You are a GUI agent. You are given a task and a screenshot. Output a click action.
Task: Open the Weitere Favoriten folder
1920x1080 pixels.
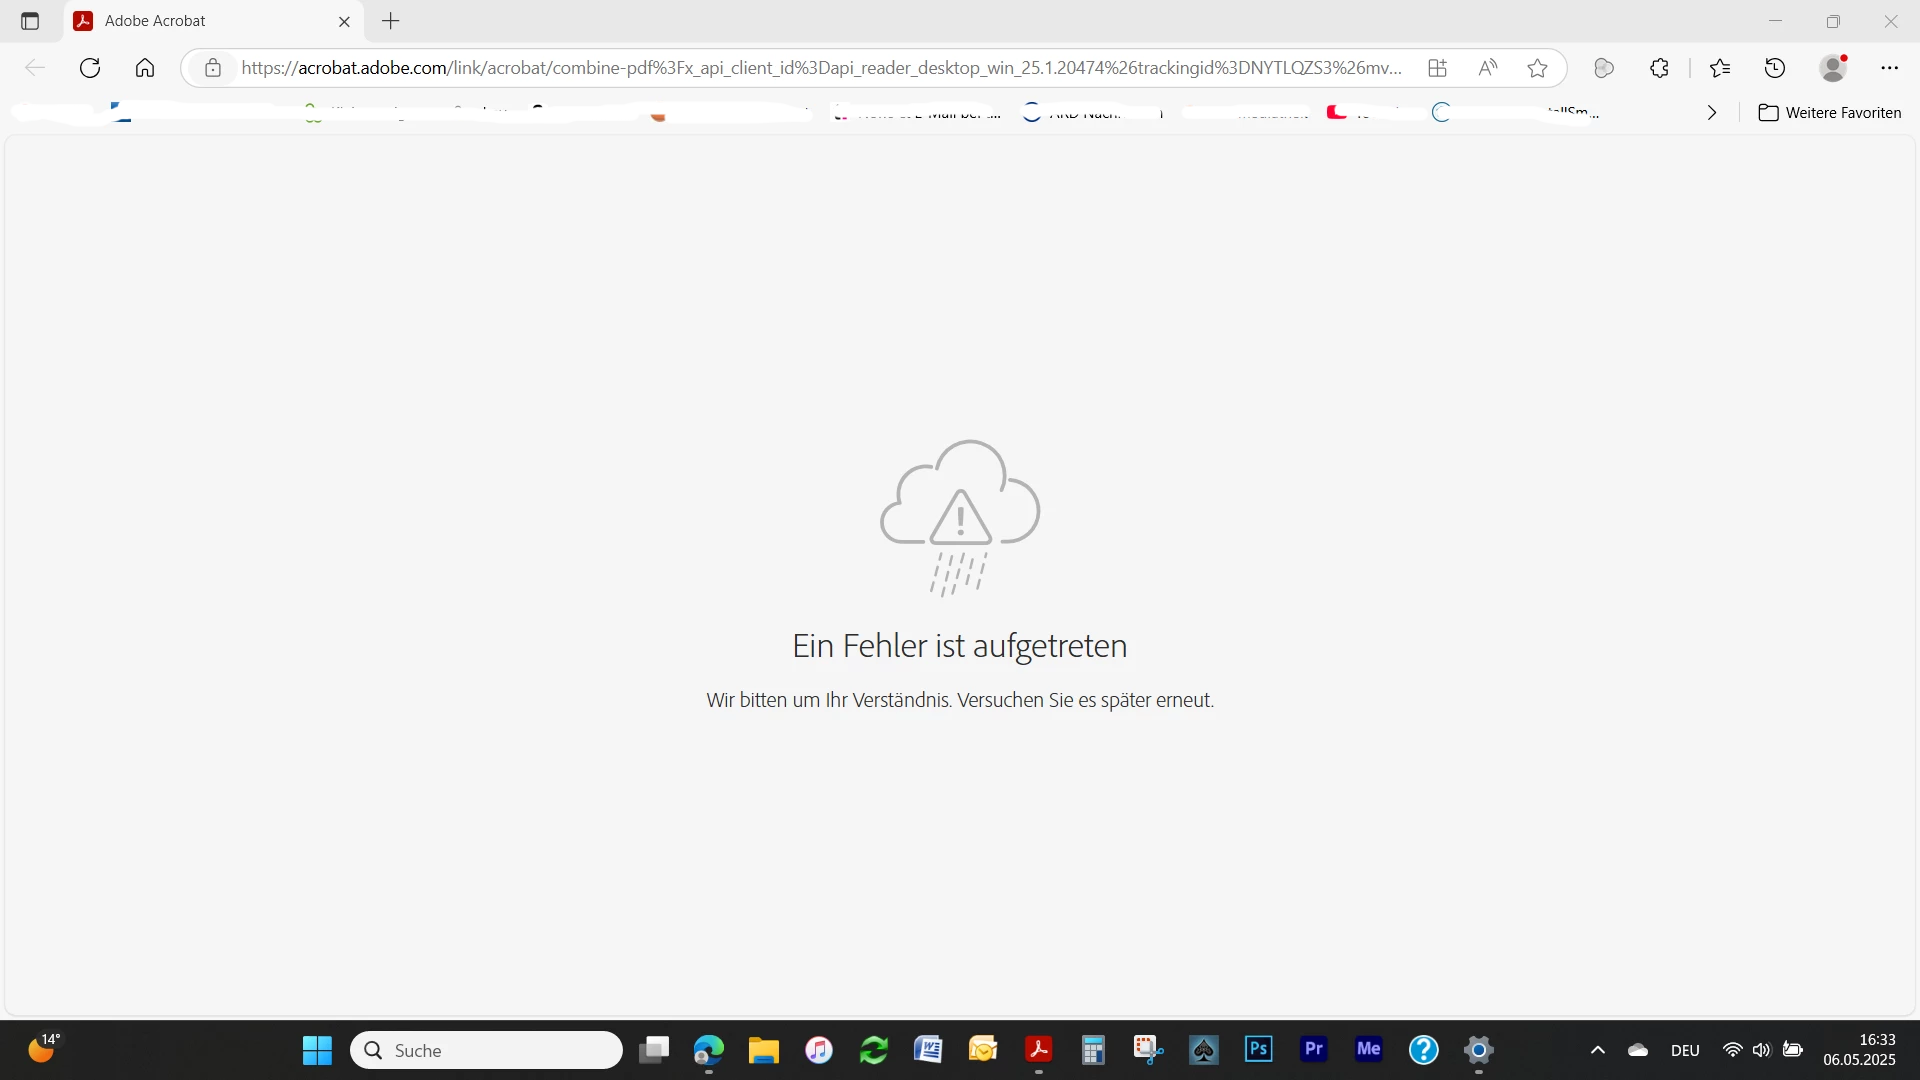pyautogui.click(x=1830, y=113)
